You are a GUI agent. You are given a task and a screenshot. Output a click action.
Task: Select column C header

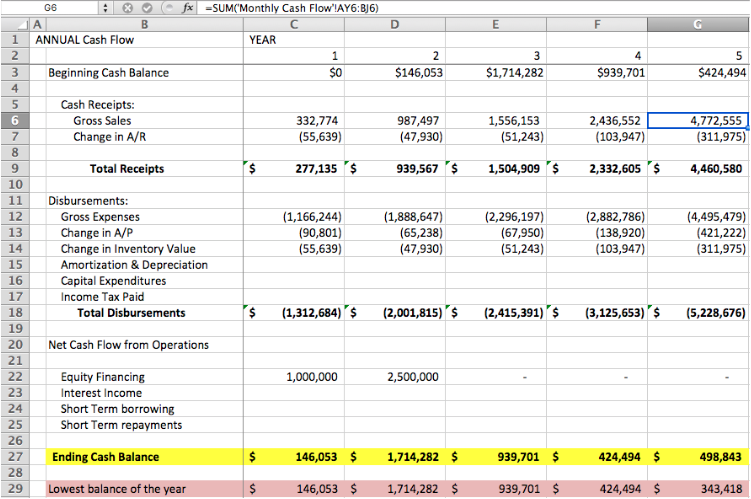point(294,24)
